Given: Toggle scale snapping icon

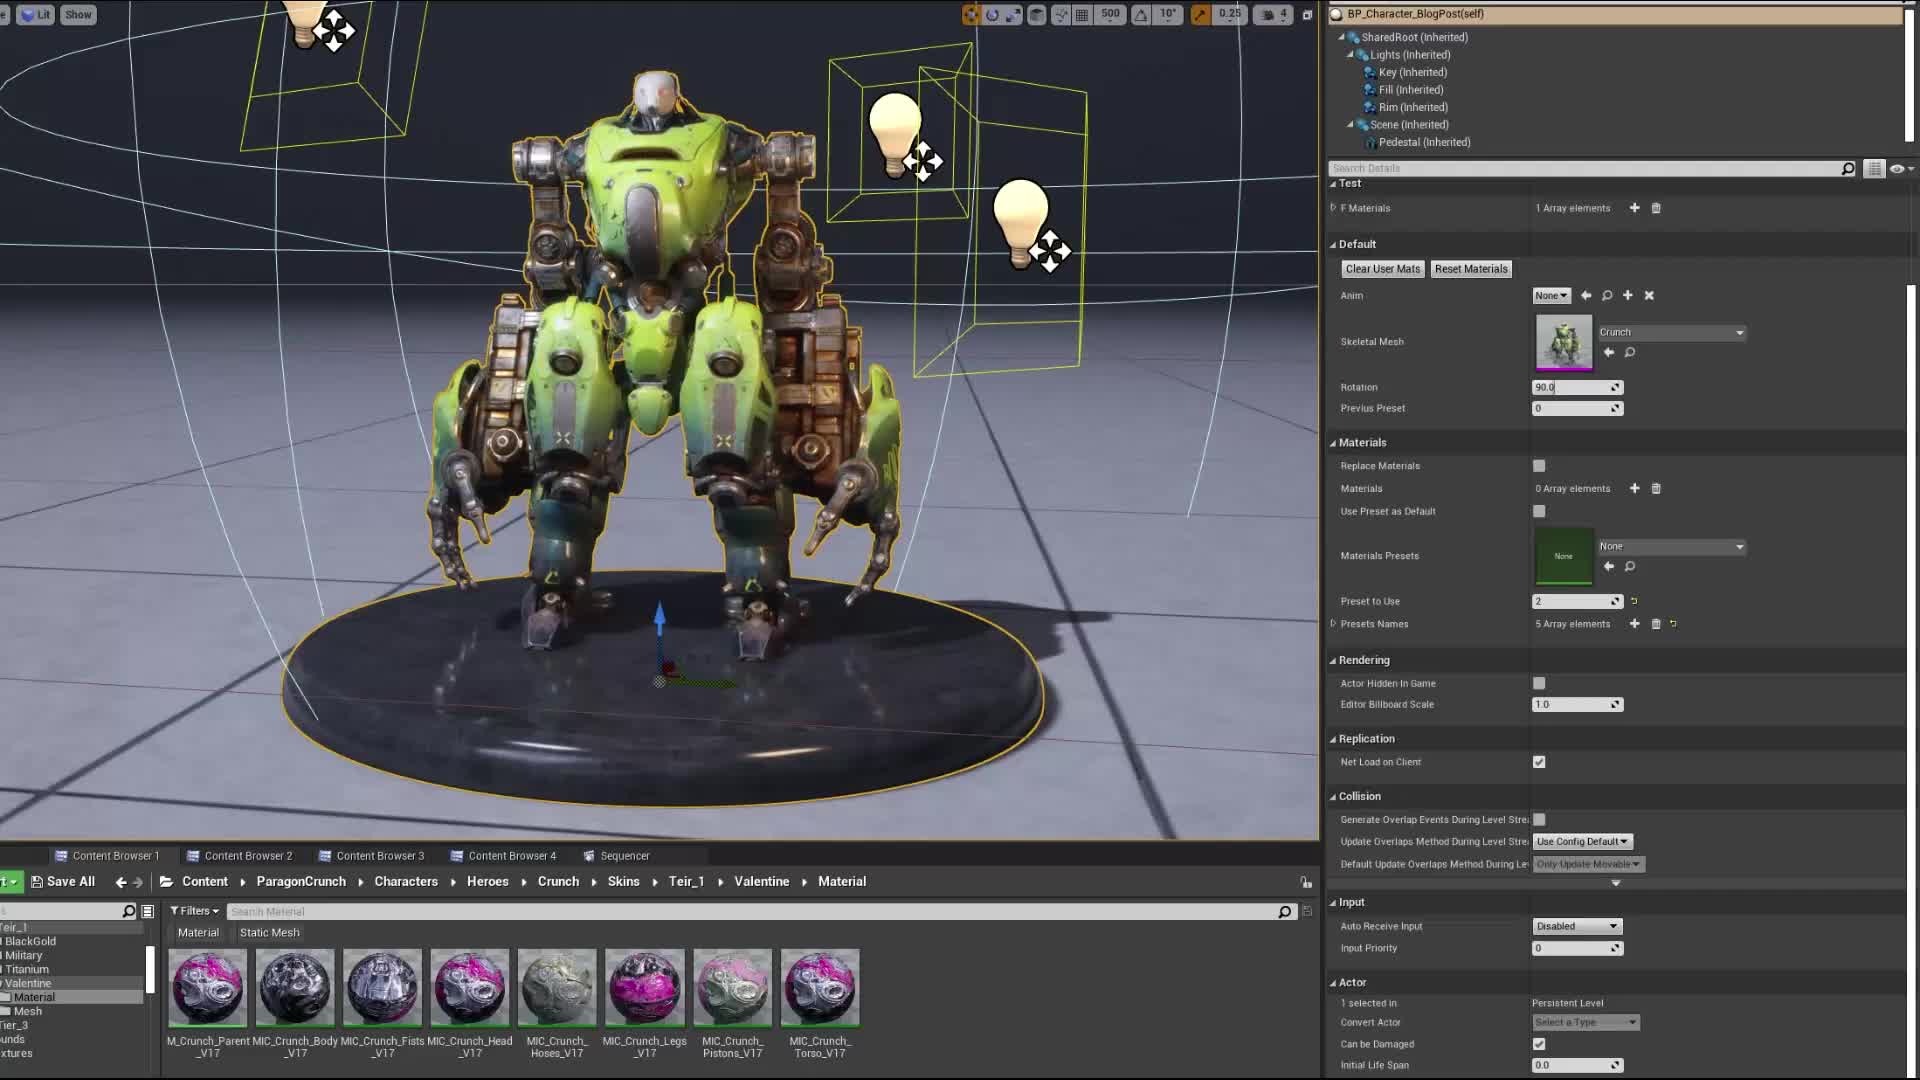Looking at the screenshot, I should (1200, 14).
